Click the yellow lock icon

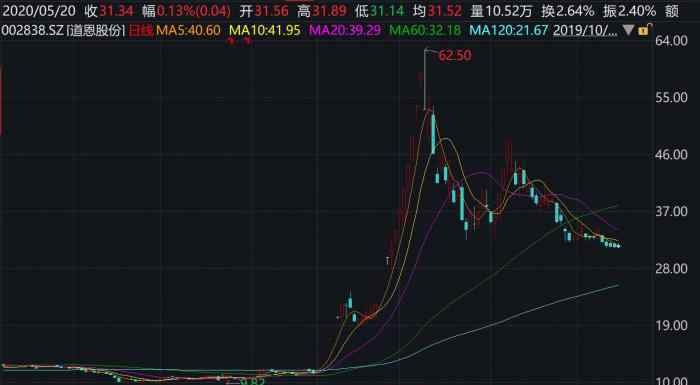point(643,31)
